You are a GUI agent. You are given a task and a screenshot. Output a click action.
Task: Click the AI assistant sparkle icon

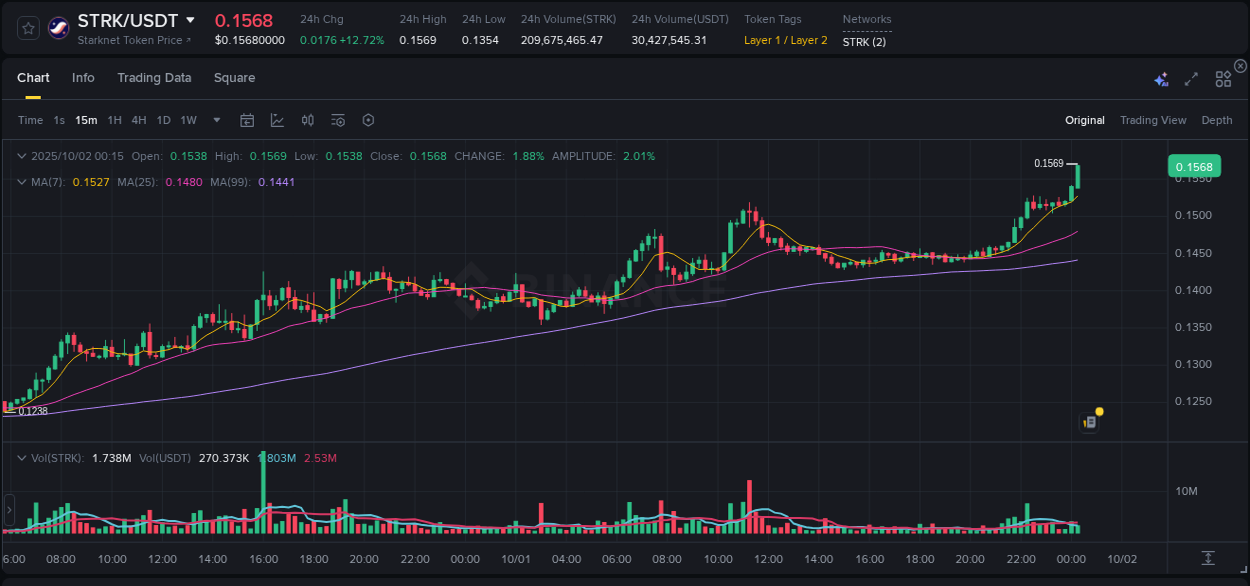point(1160,78)
